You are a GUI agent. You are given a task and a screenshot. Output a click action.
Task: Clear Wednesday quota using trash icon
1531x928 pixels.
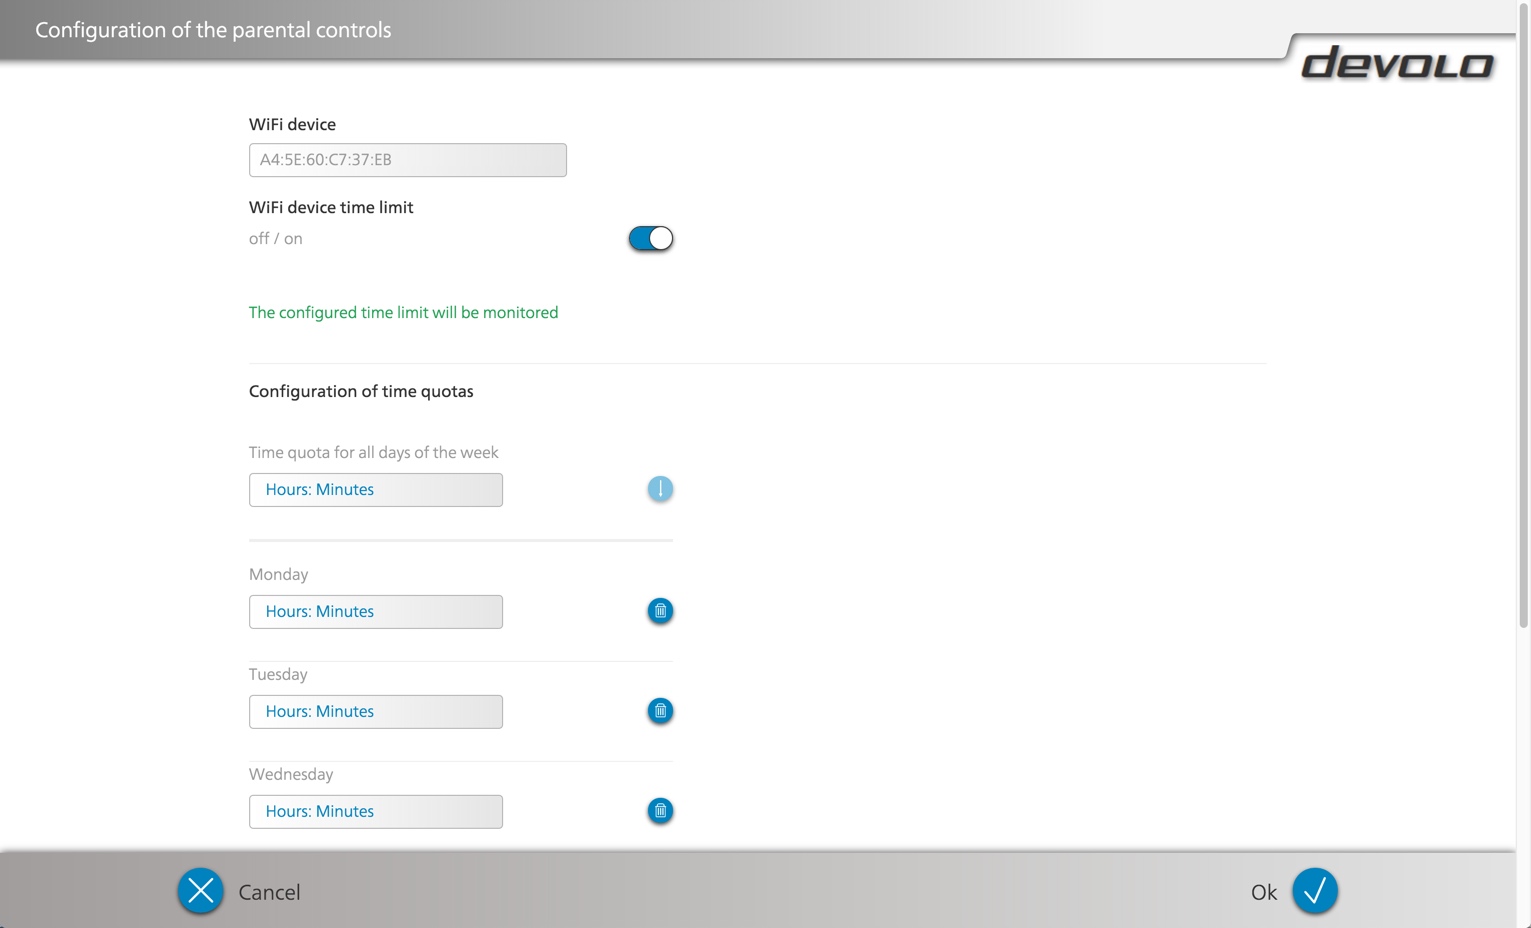click(x=660, y=811)
